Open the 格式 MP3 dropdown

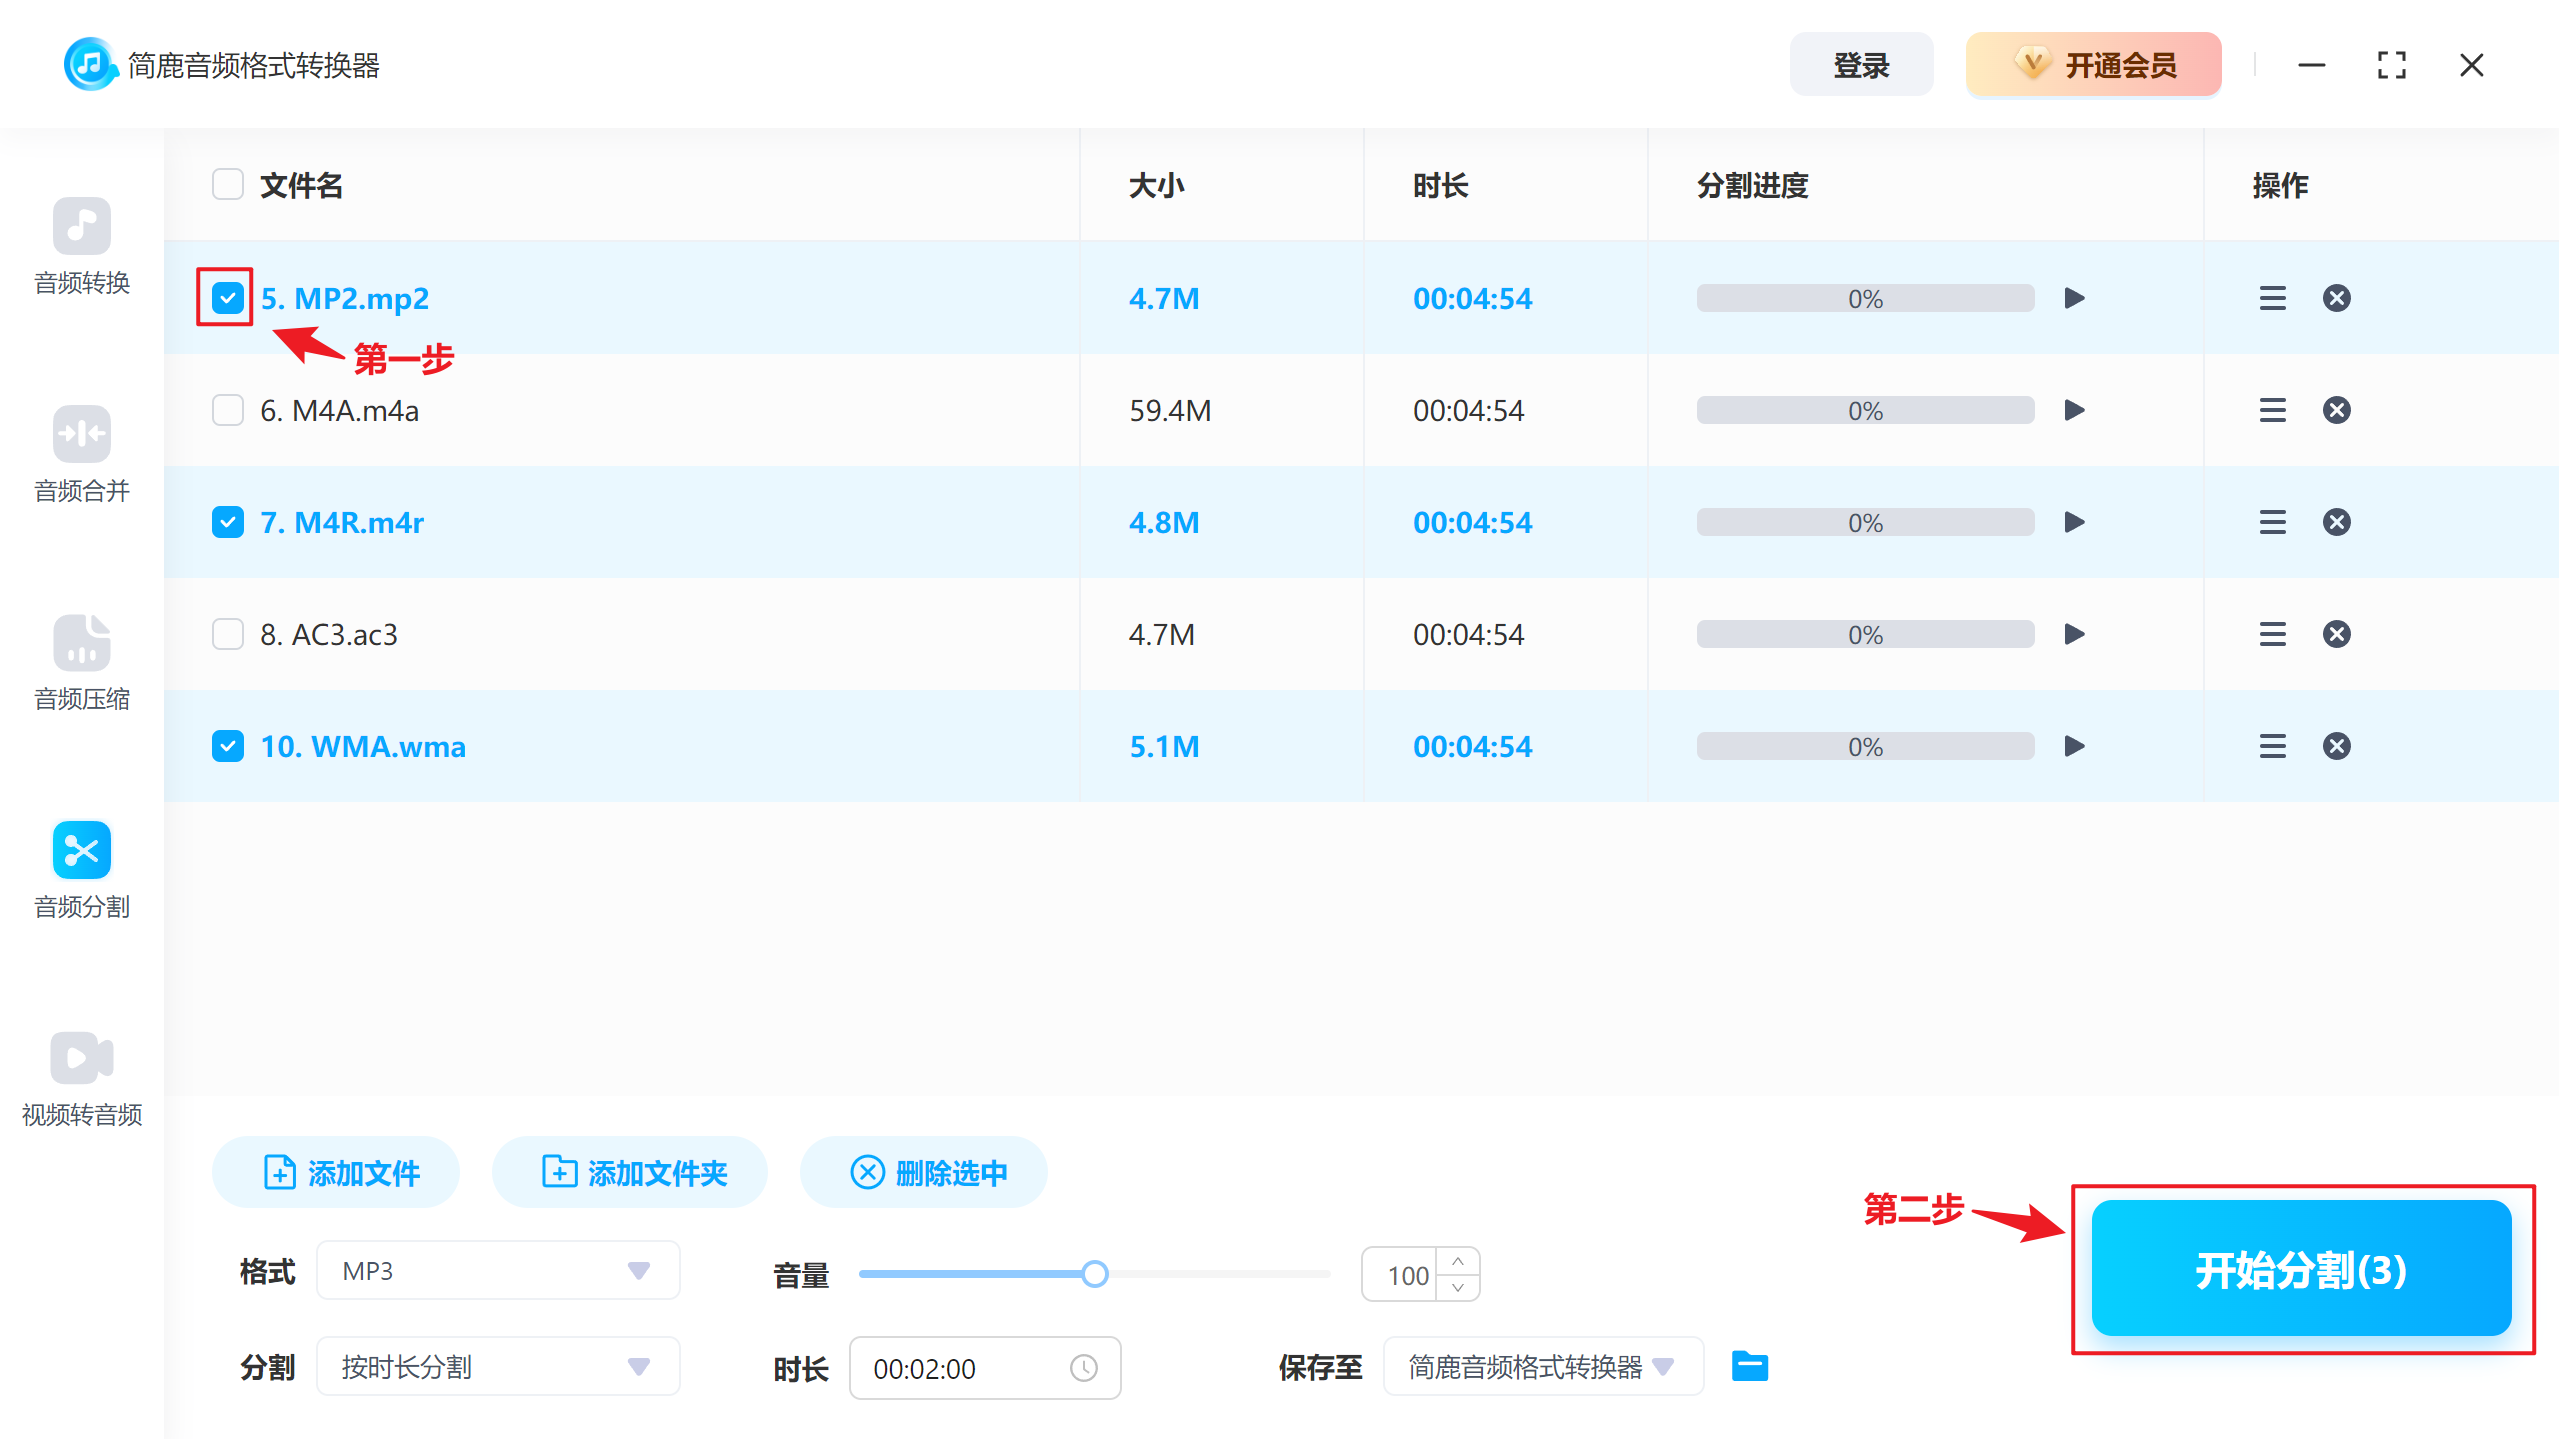(497, 1270)
